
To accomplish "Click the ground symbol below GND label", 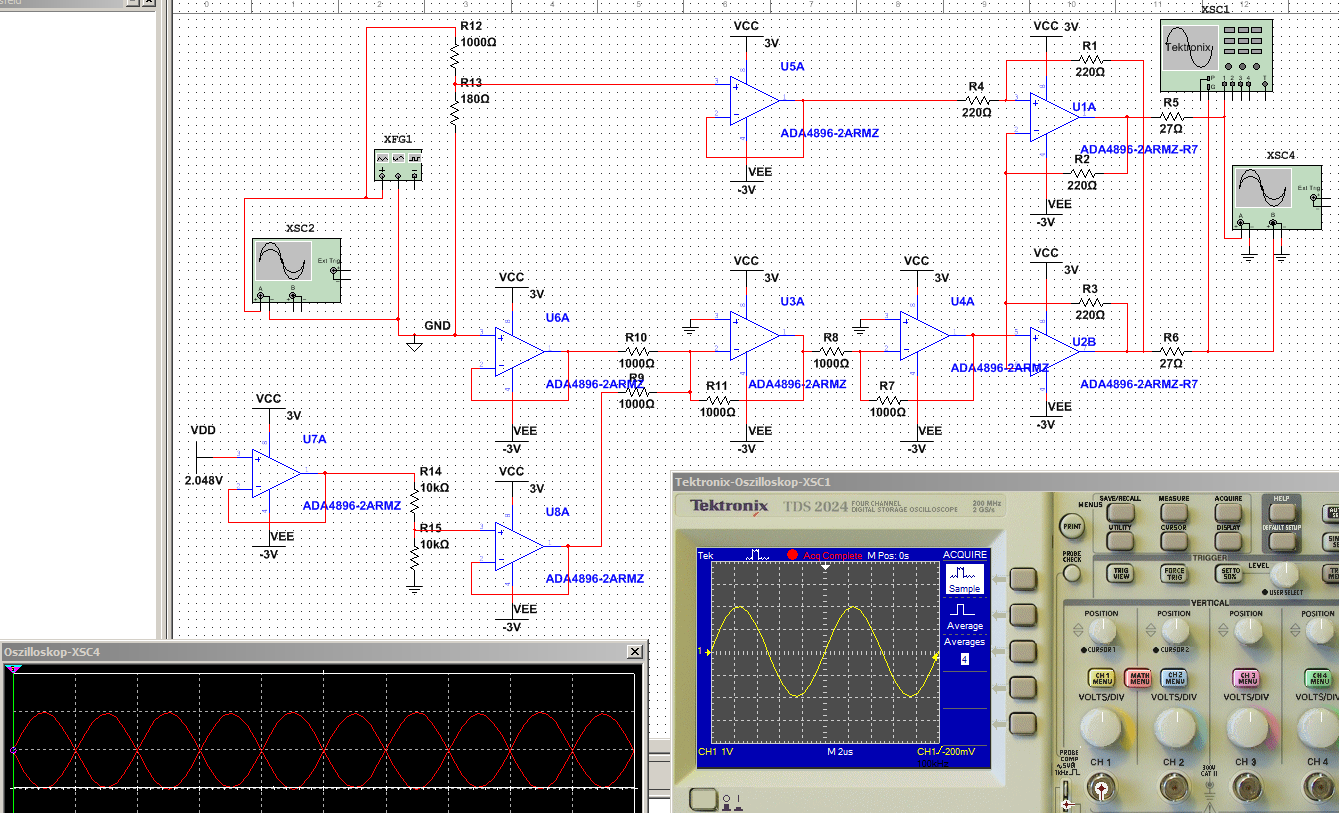I will point(412,345).
